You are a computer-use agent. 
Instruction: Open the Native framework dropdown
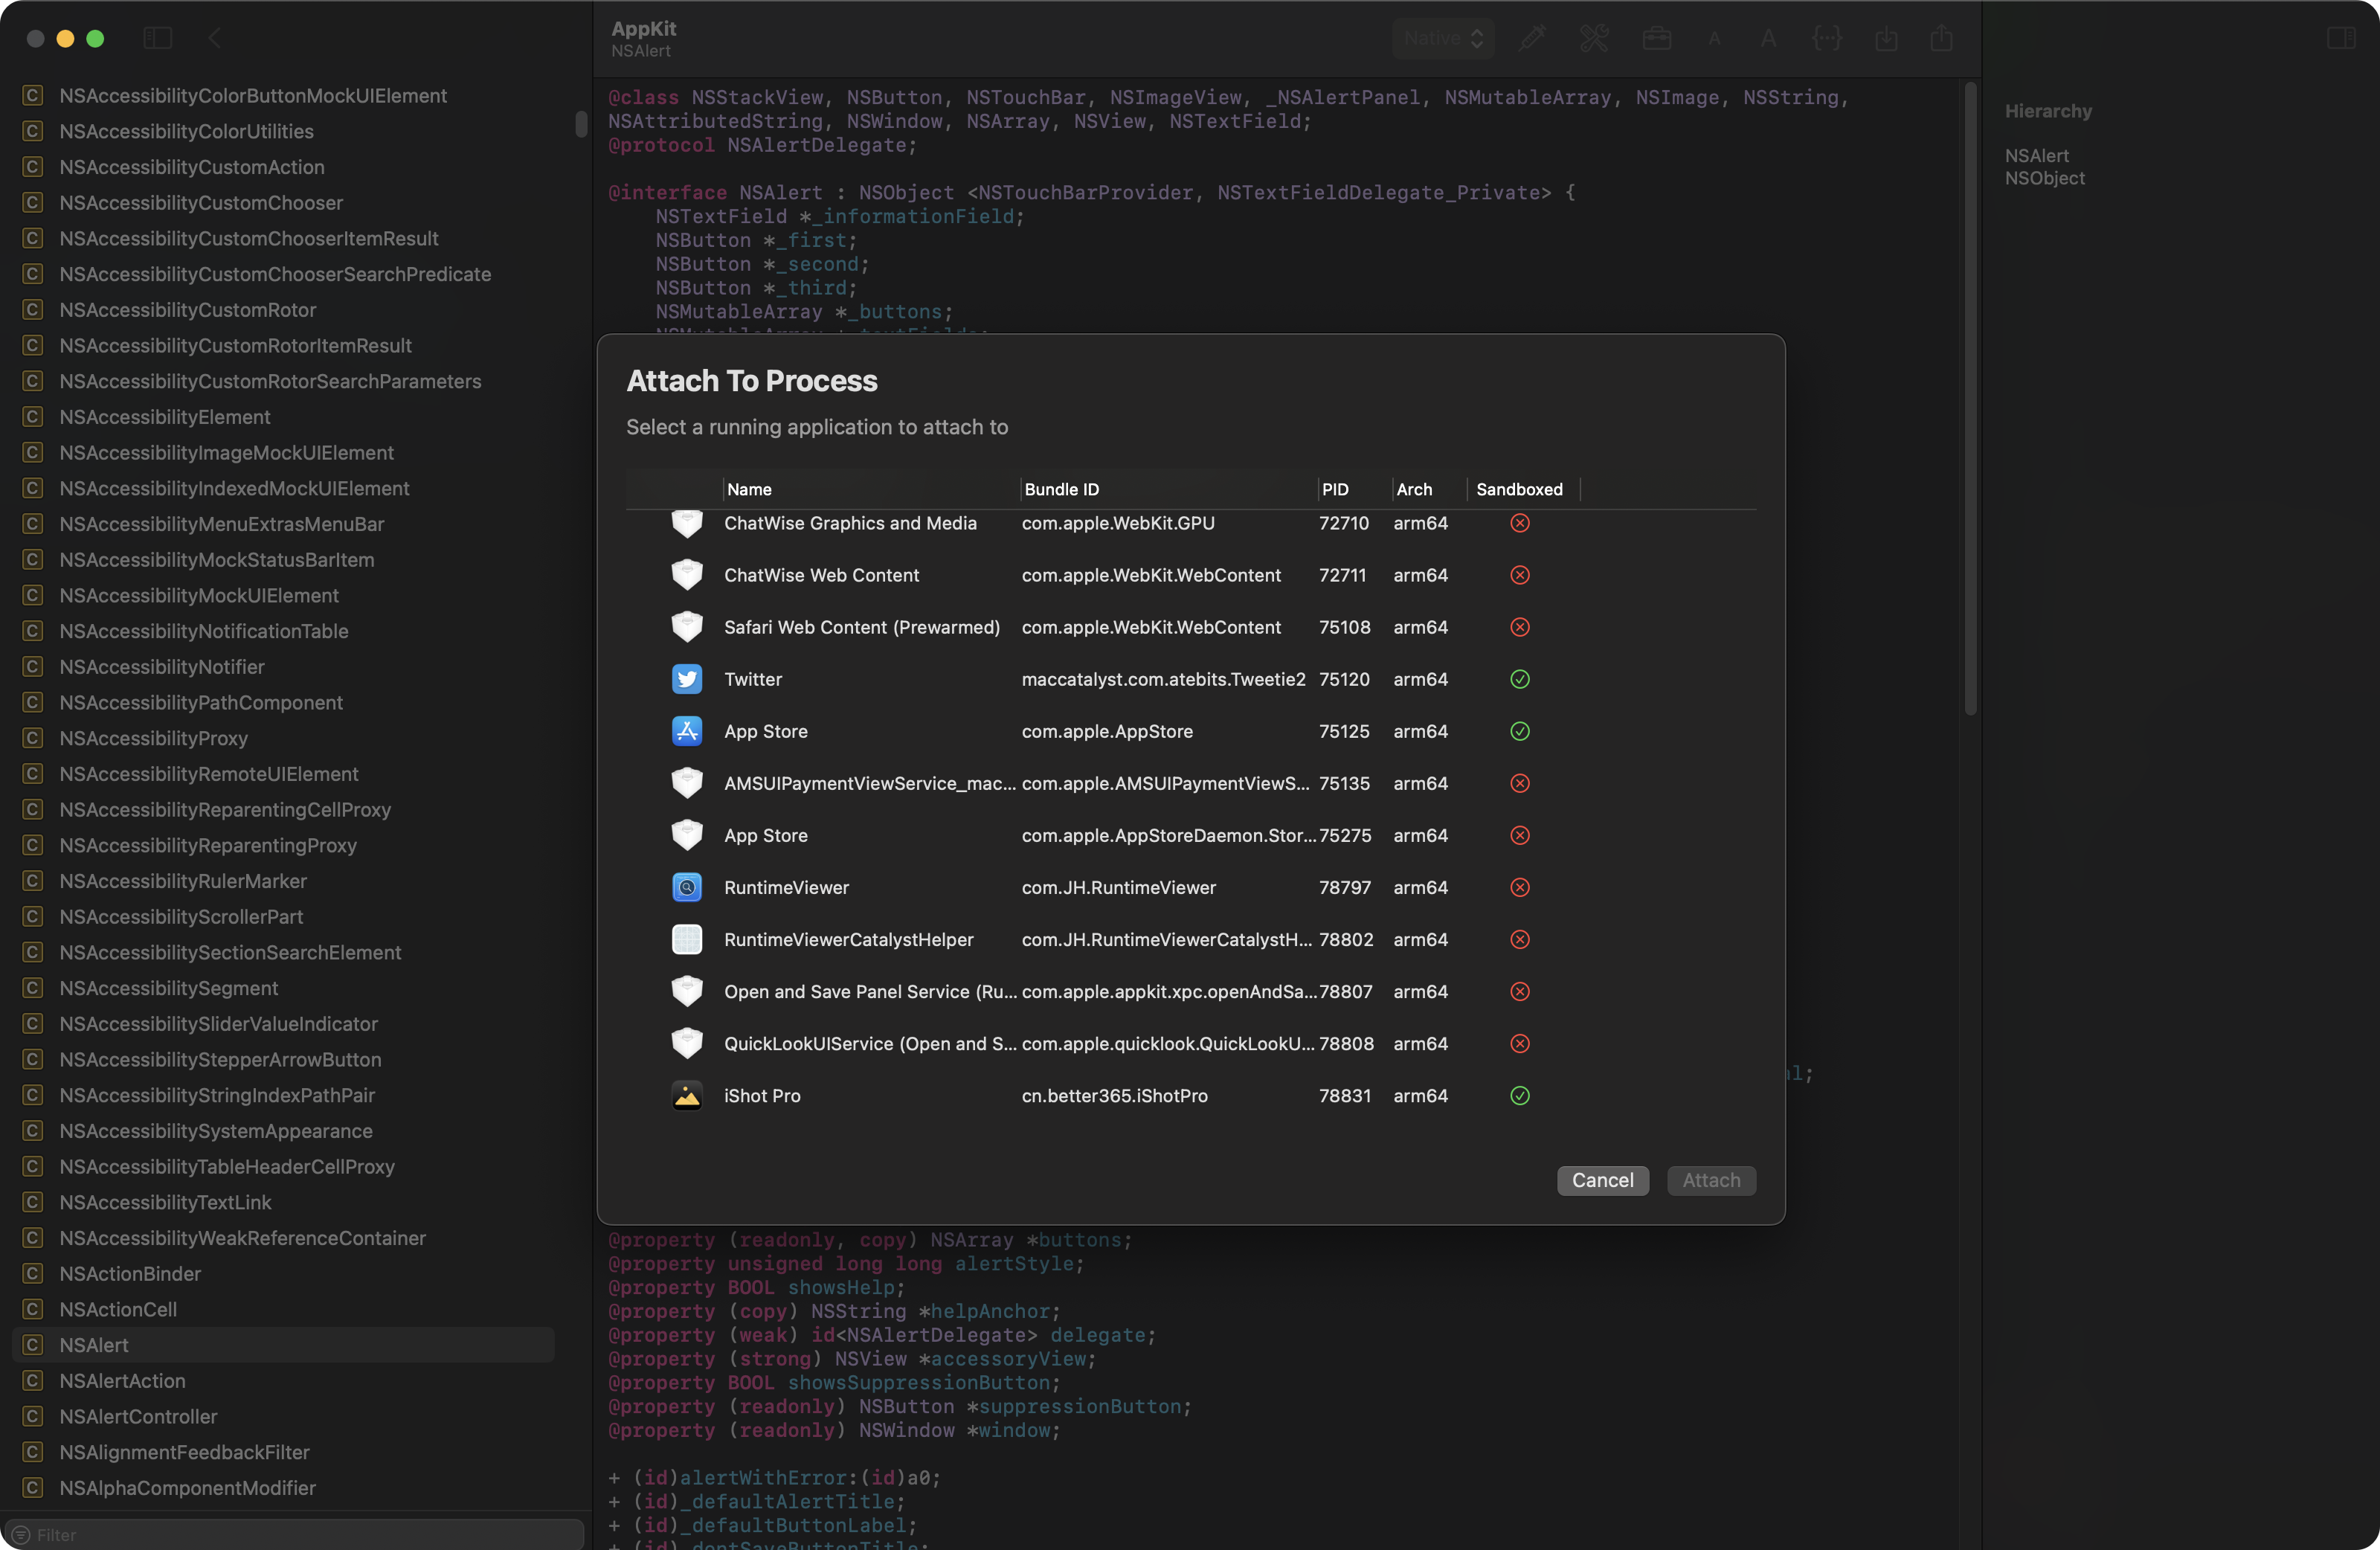click(x=1443, y=38)
